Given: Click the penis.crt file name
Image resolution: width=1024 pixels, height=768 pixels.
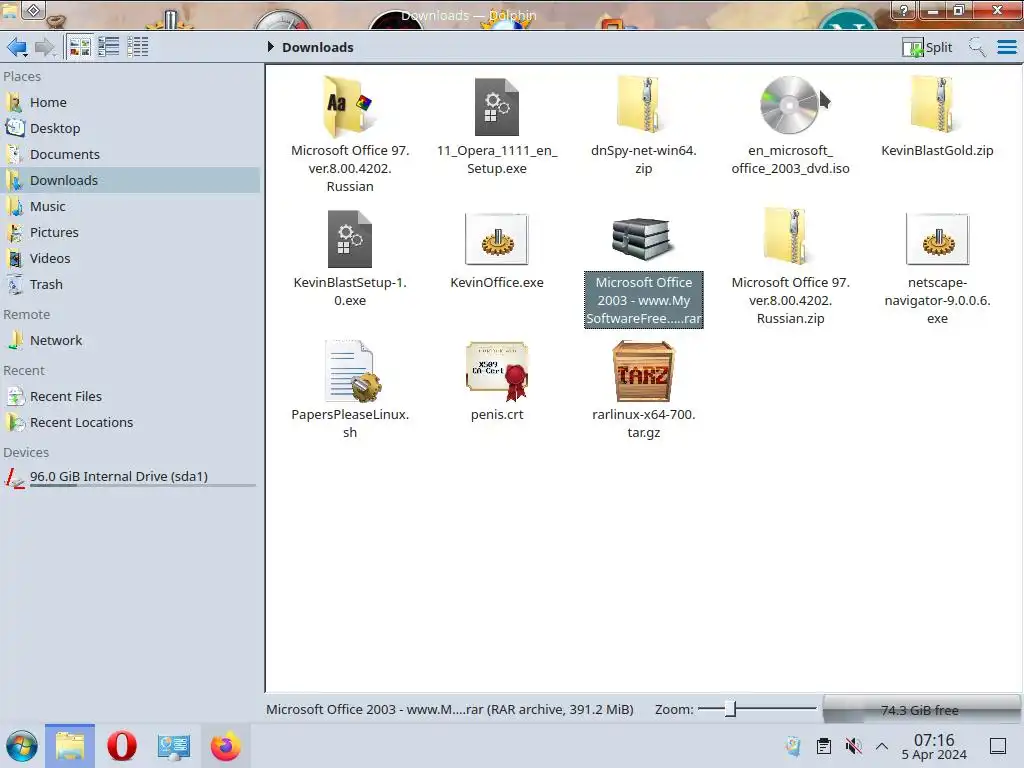Looking at the screenshot, I should [497, 415].
